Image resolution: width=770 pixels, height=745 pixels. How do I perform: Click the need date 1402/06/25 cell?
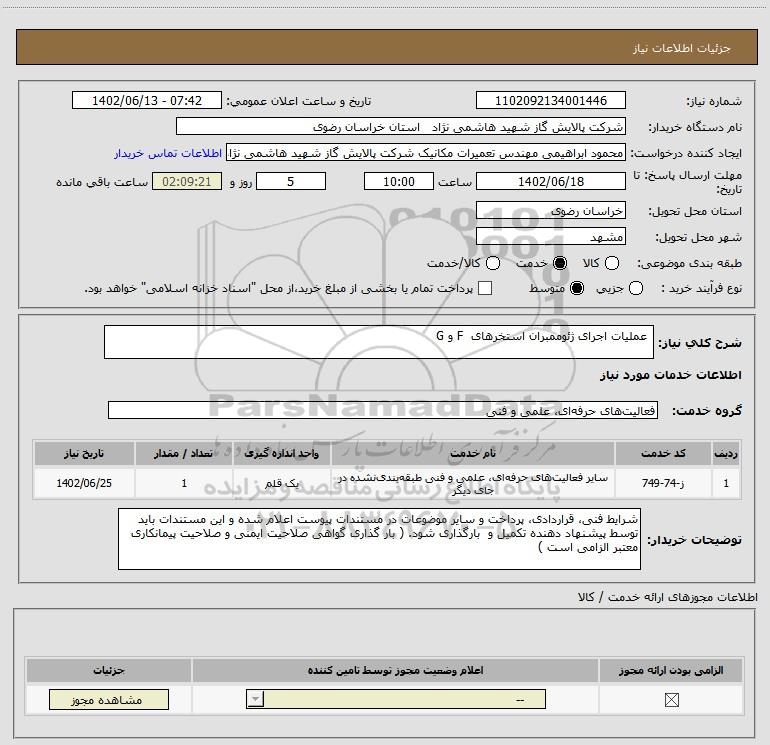[x=84, y=483]
